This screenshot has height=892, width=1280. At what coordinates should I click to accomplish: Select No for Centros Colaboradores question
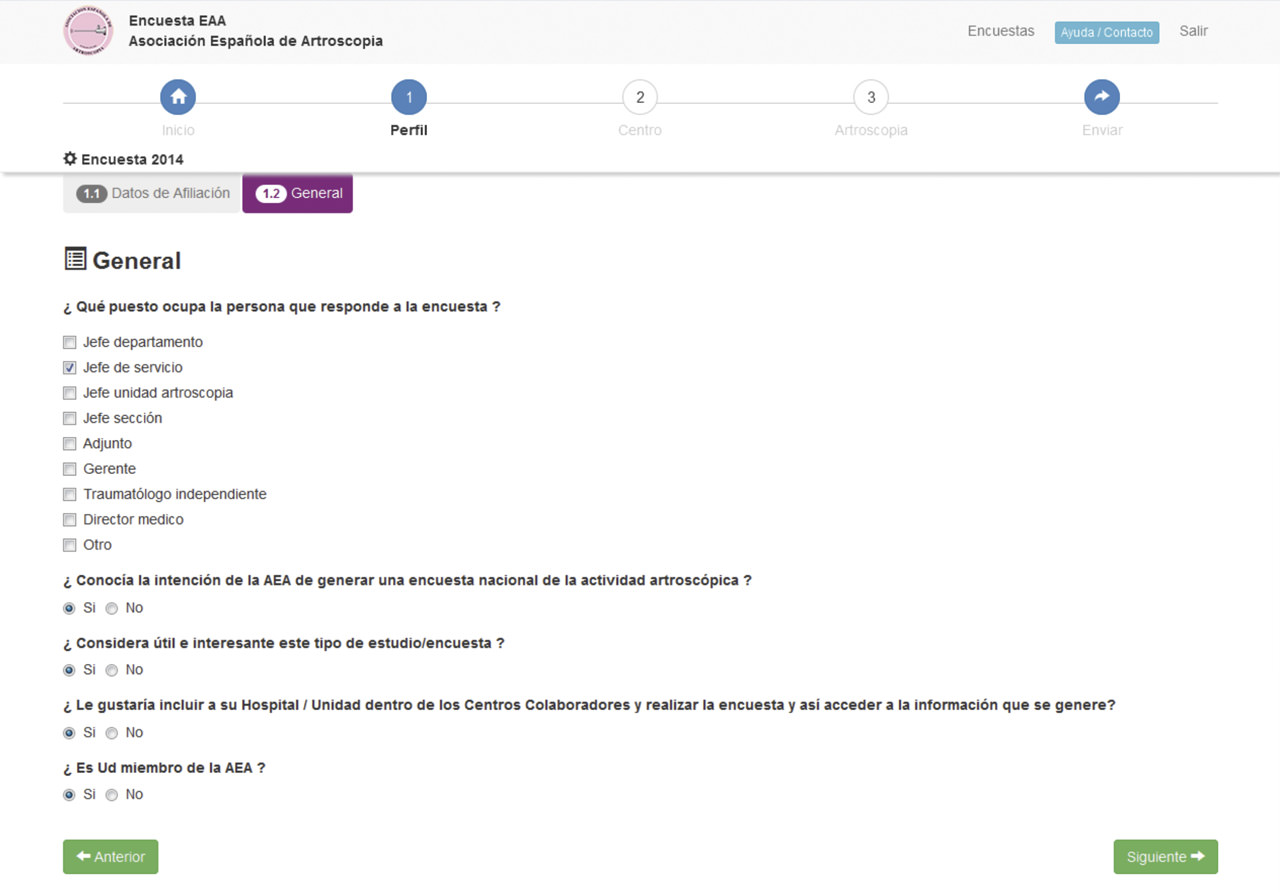point(112,733)
